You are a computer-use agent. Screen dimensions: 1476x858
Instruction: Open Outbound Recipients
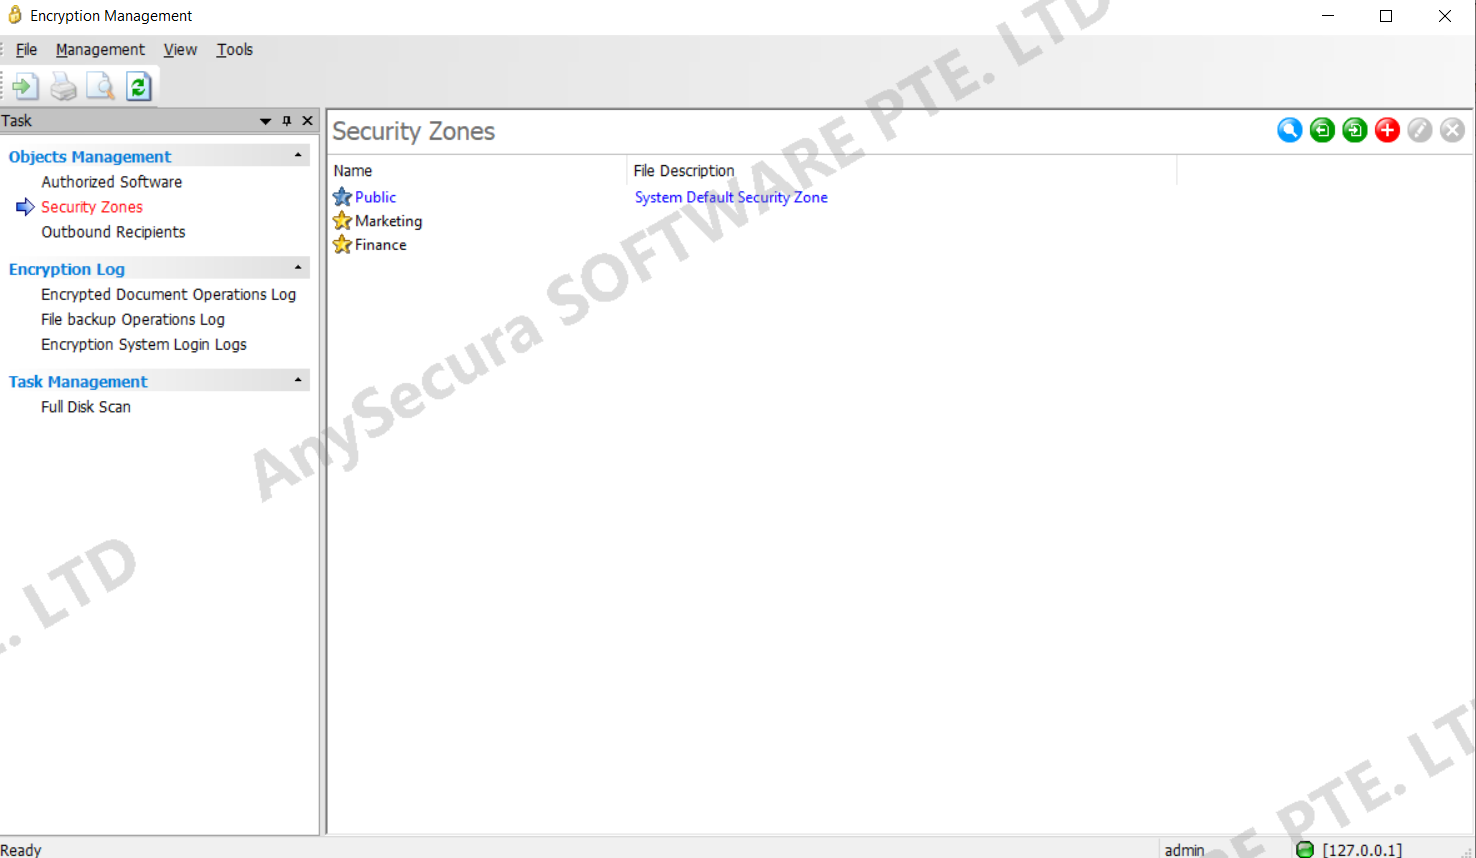(113, 232)
